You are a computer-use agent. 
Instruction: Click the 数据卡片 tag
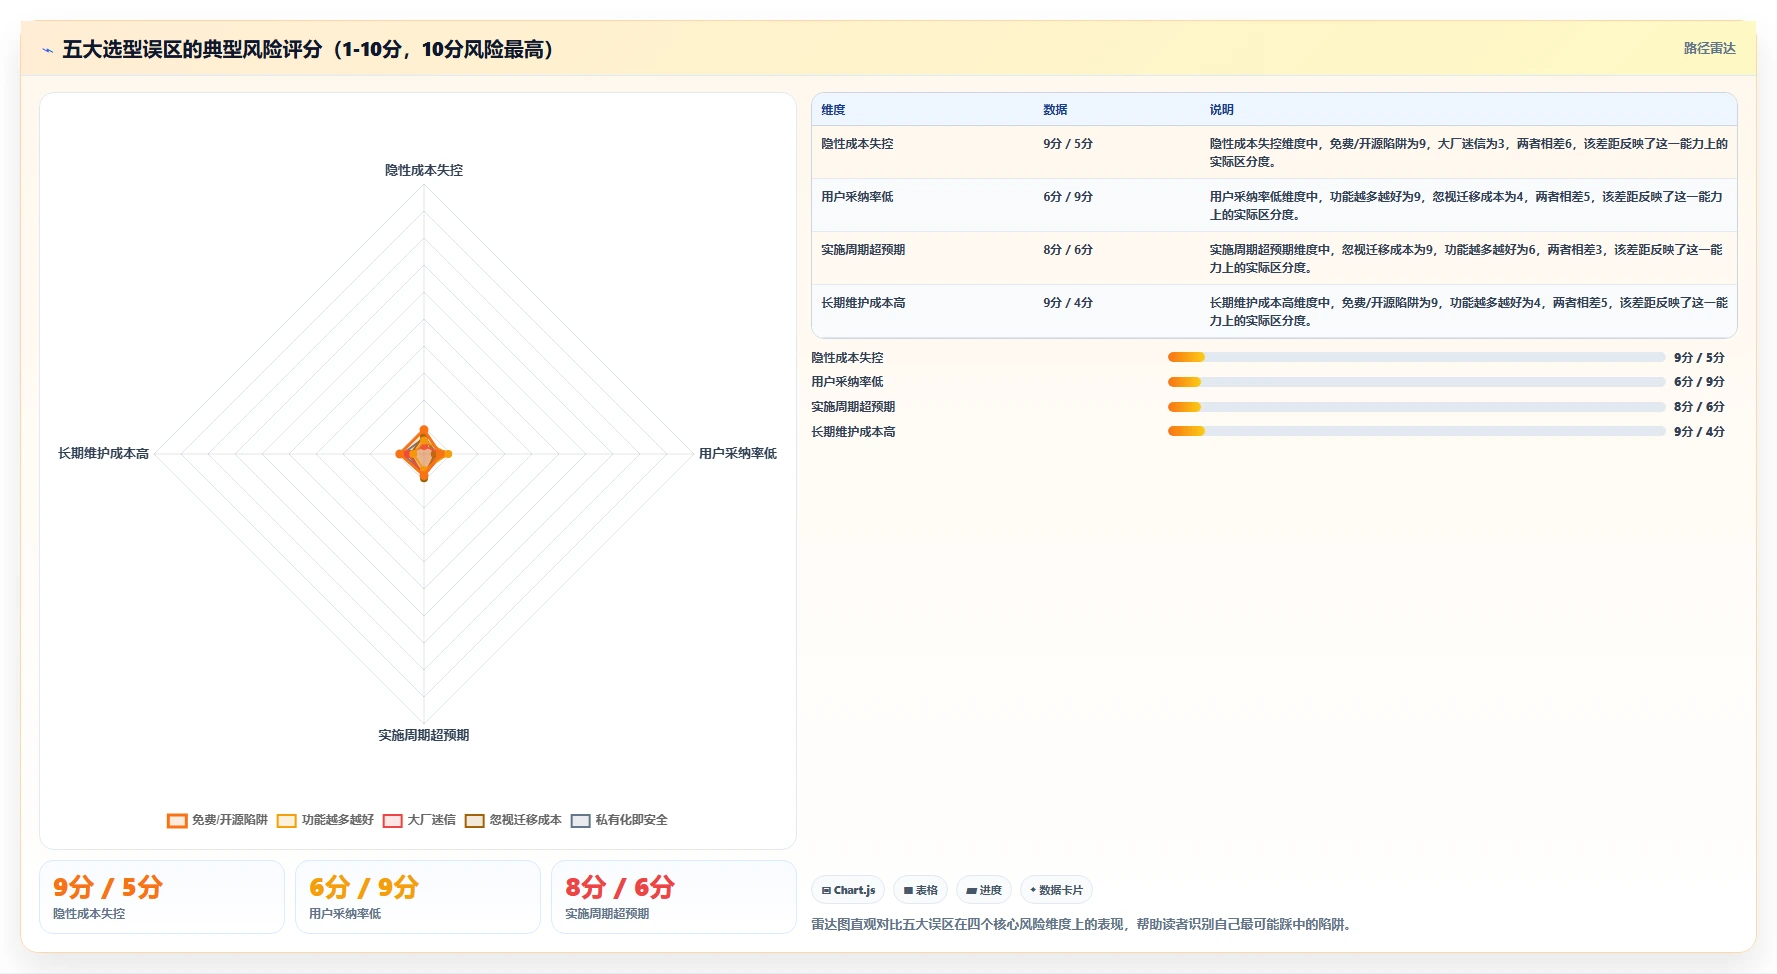click(x=1056, y=890)
